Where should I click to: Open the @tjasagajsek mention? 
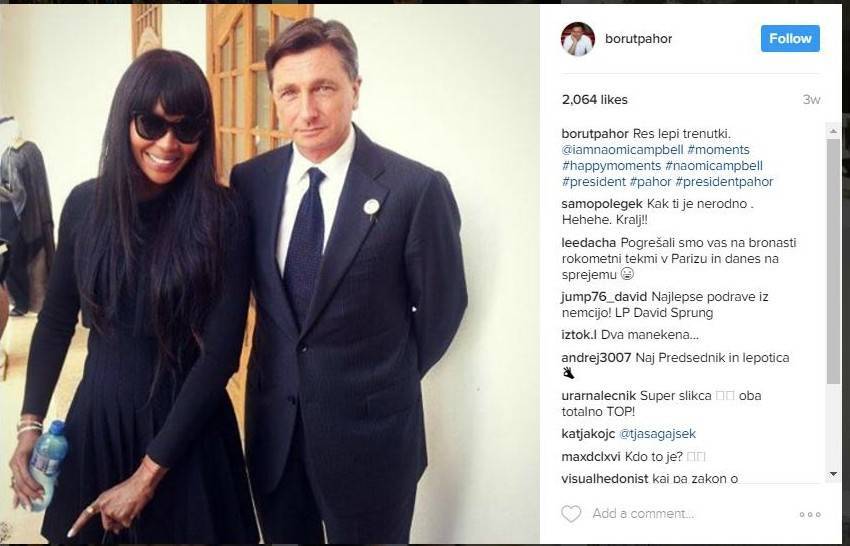click(x=657, y=434)
